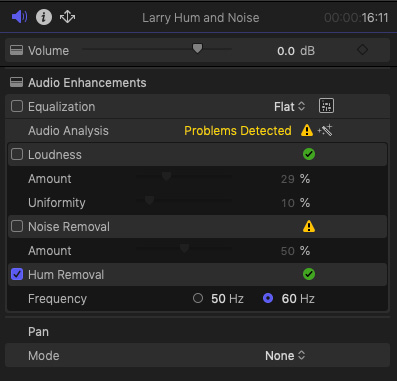Click the Volume slider handle
Image resolution: width=397 pixels, height=381 pixels.
pos(197,49)
